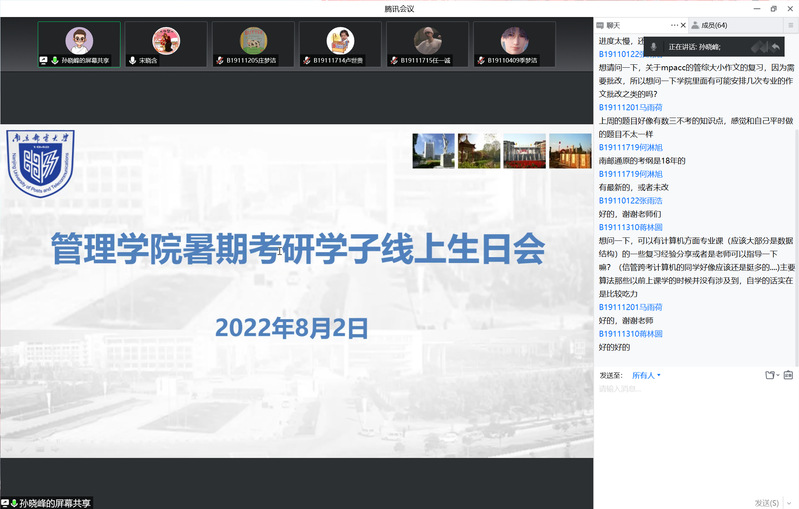Click the send file folder icon
The height and width of the screenshot is (509, 799).
coord(770,375)
